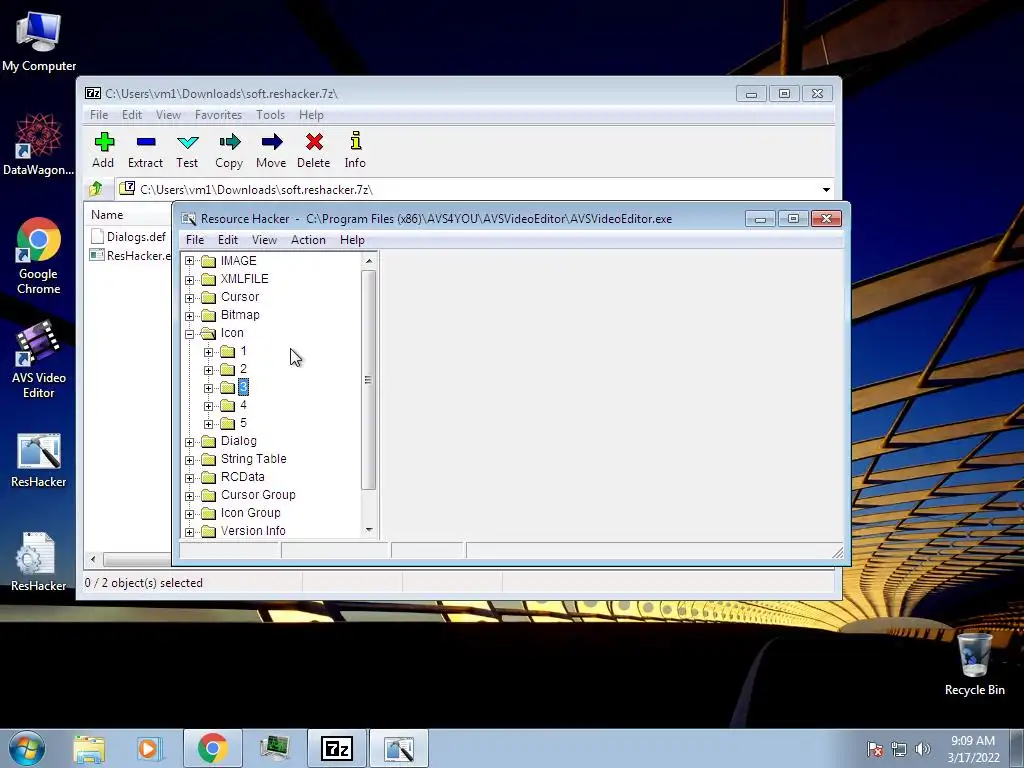The width and height of the screenshot is (1024, 768).
Task: Expand Icon subfolder 1
Action: click(x=208, y=352)
